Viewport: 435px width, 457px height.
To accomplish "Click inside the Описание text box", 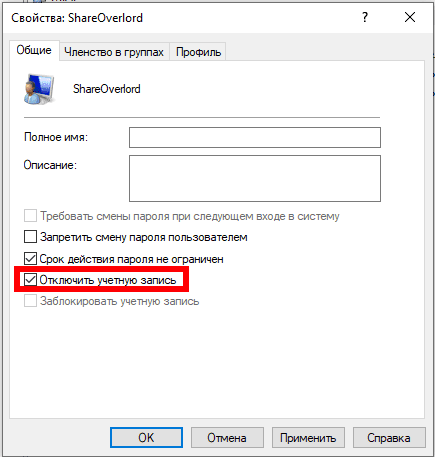I will (x=255, y=178).
